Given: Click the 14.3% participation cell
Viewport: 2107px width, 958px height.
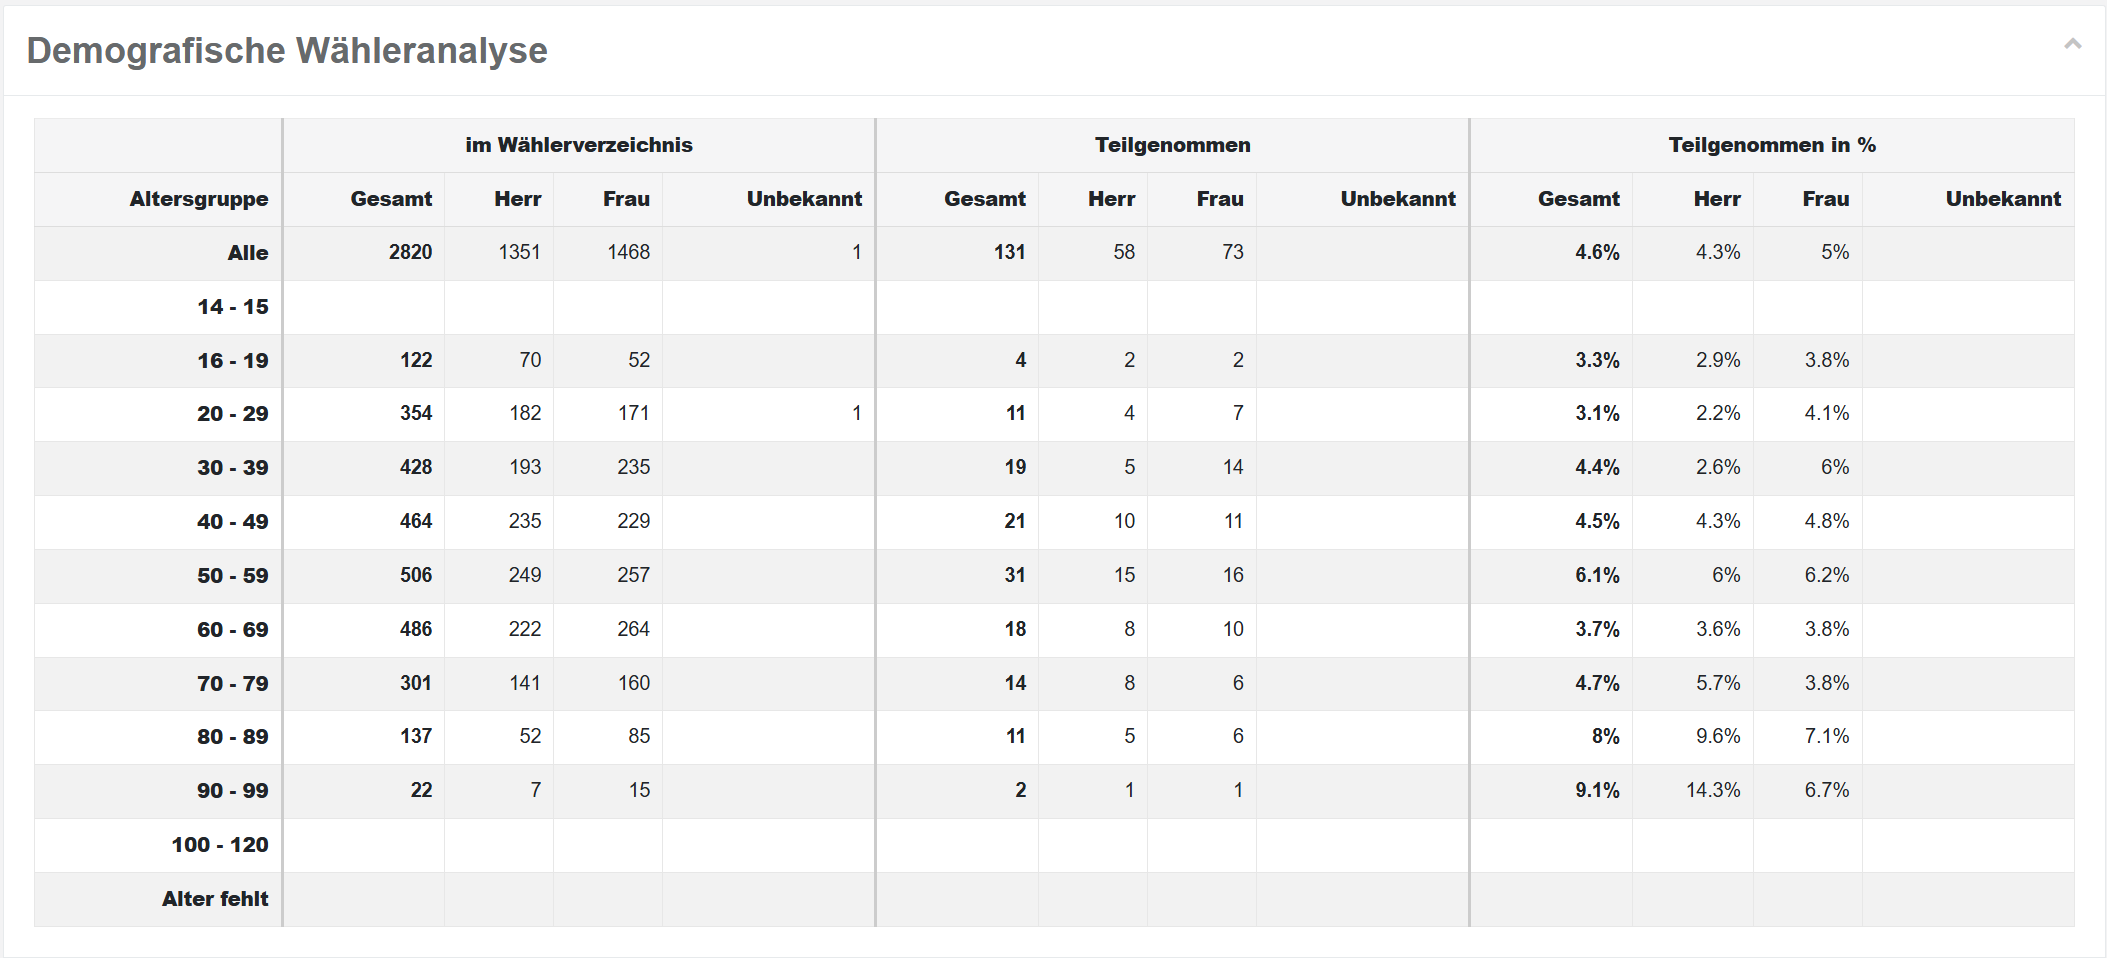Looking at the screenshot, I should 1712,791.
